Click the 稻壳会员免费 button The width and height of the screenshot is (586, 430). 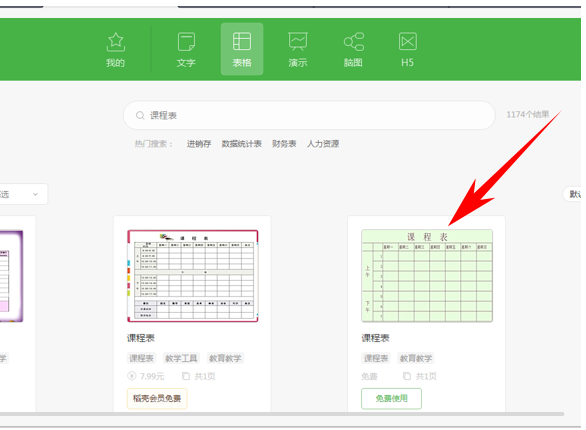pyautogui.click(x=157, y=399)
